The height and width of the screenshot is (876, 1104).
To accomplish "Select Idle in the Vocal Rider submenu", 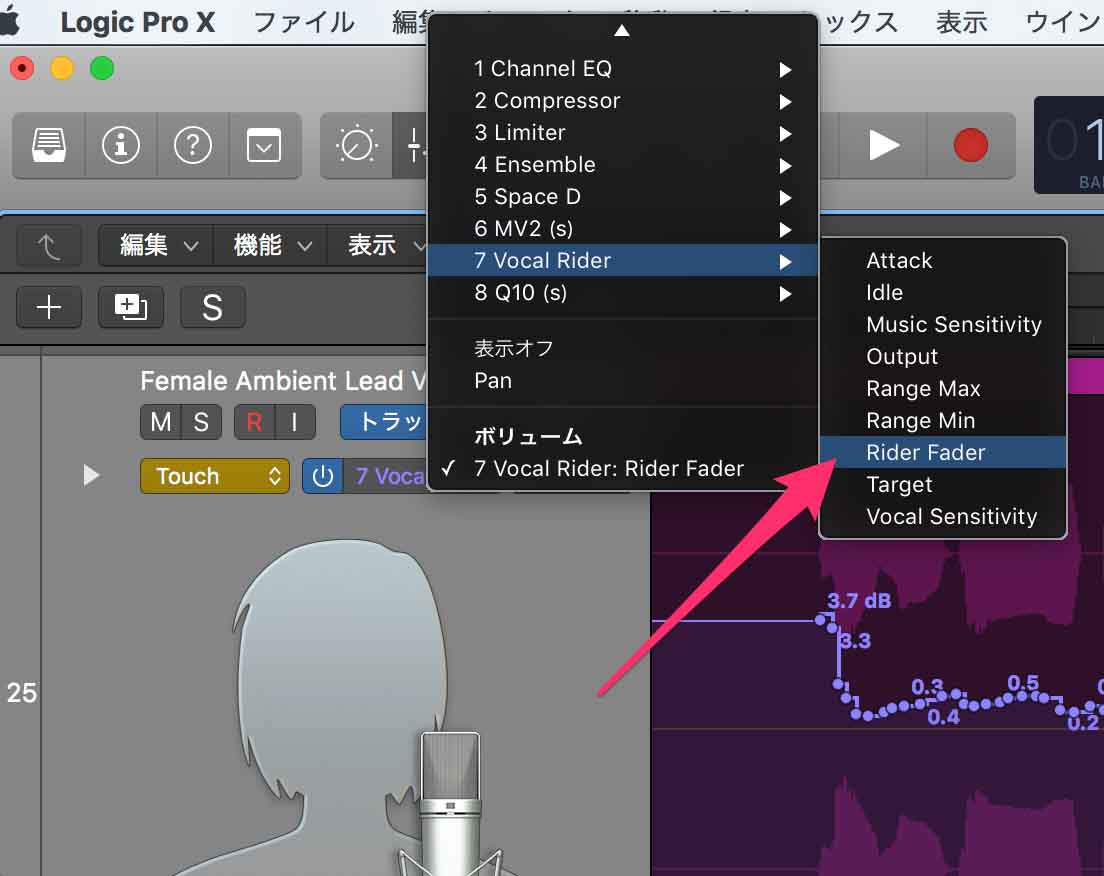I will pos(943,293).
